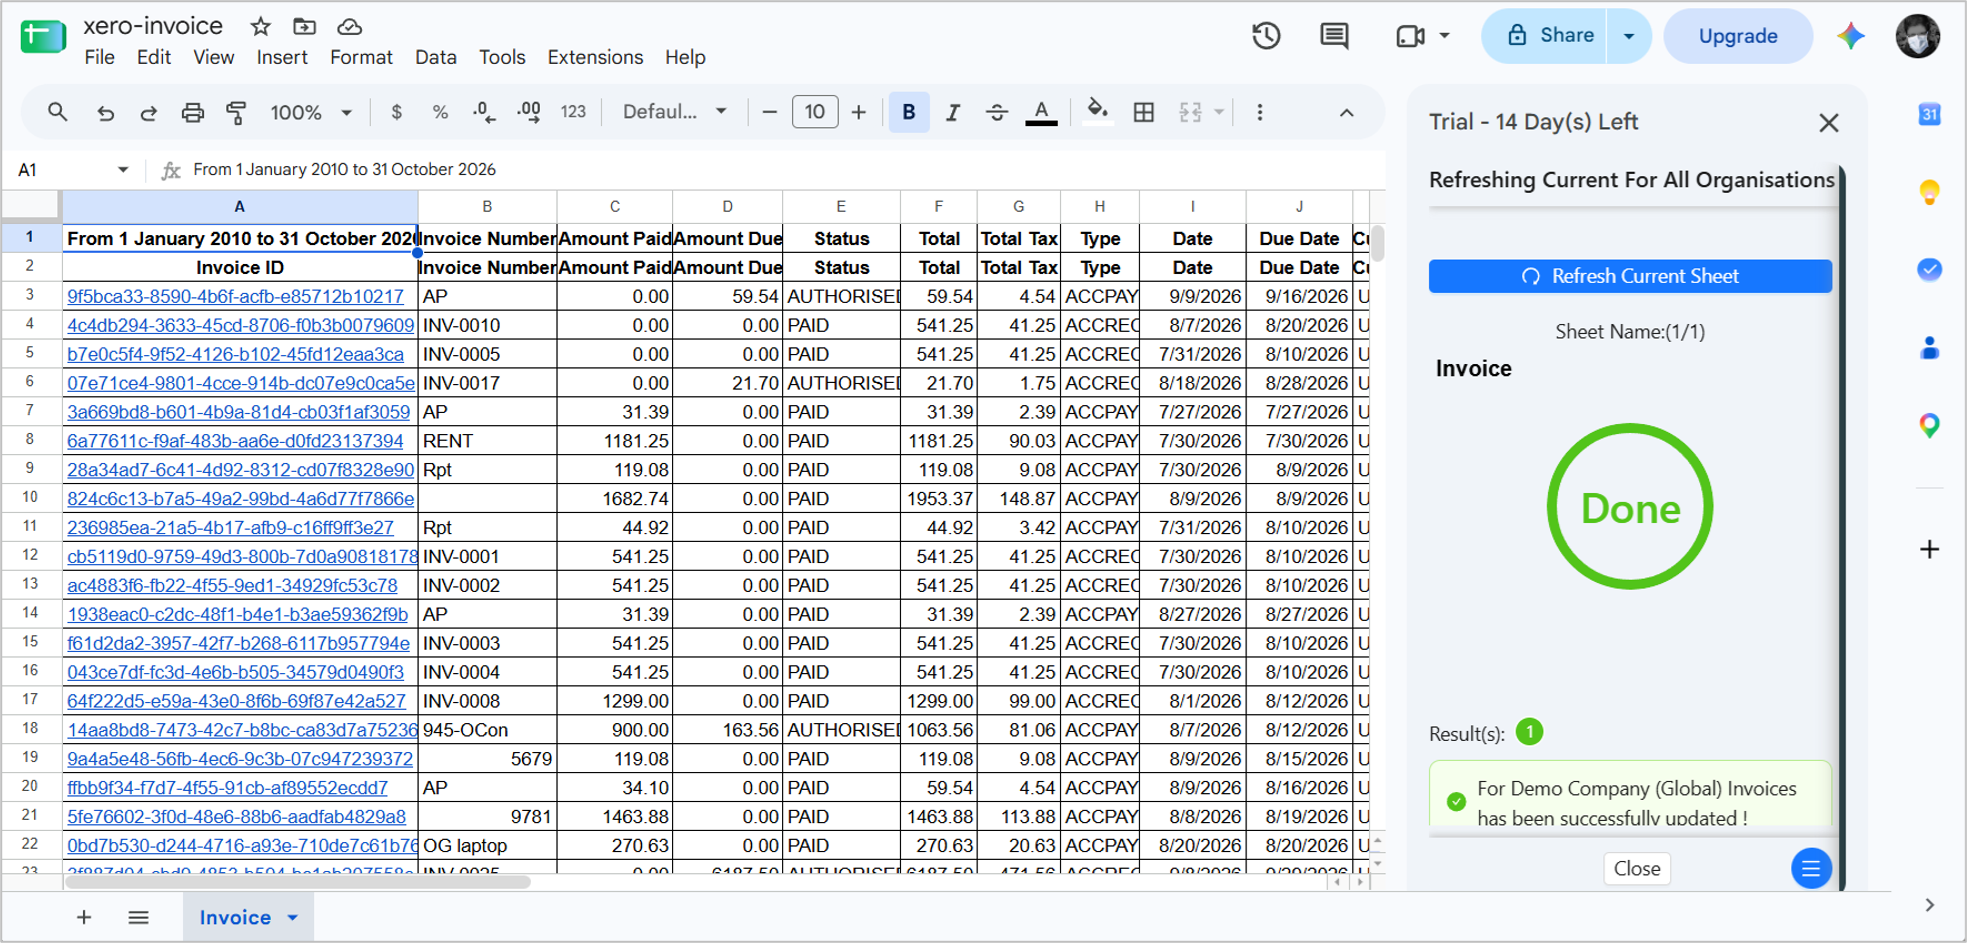Image resolution: width=1967 pixels, height=943 pixels.
Task: Open the Extensions menu
Action: (x=595, y=57)
